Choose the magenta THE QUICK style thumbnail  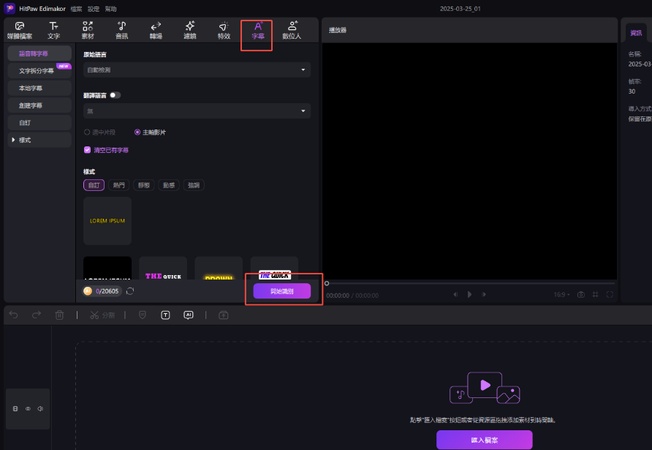163,268
